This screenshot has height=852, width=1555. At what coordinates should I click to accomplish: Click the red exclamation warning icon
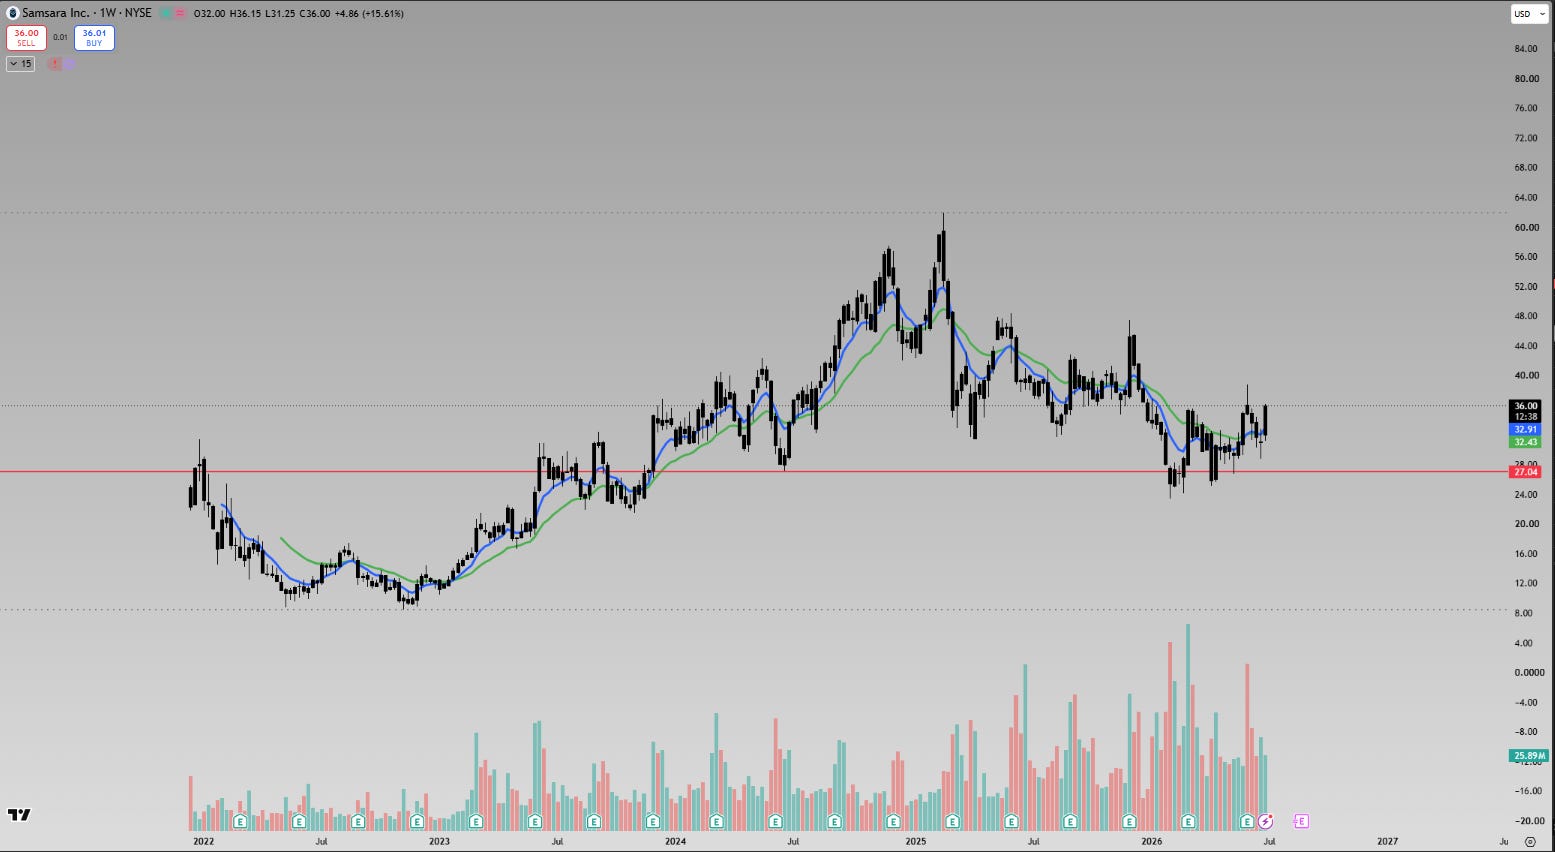click(55, 64)
